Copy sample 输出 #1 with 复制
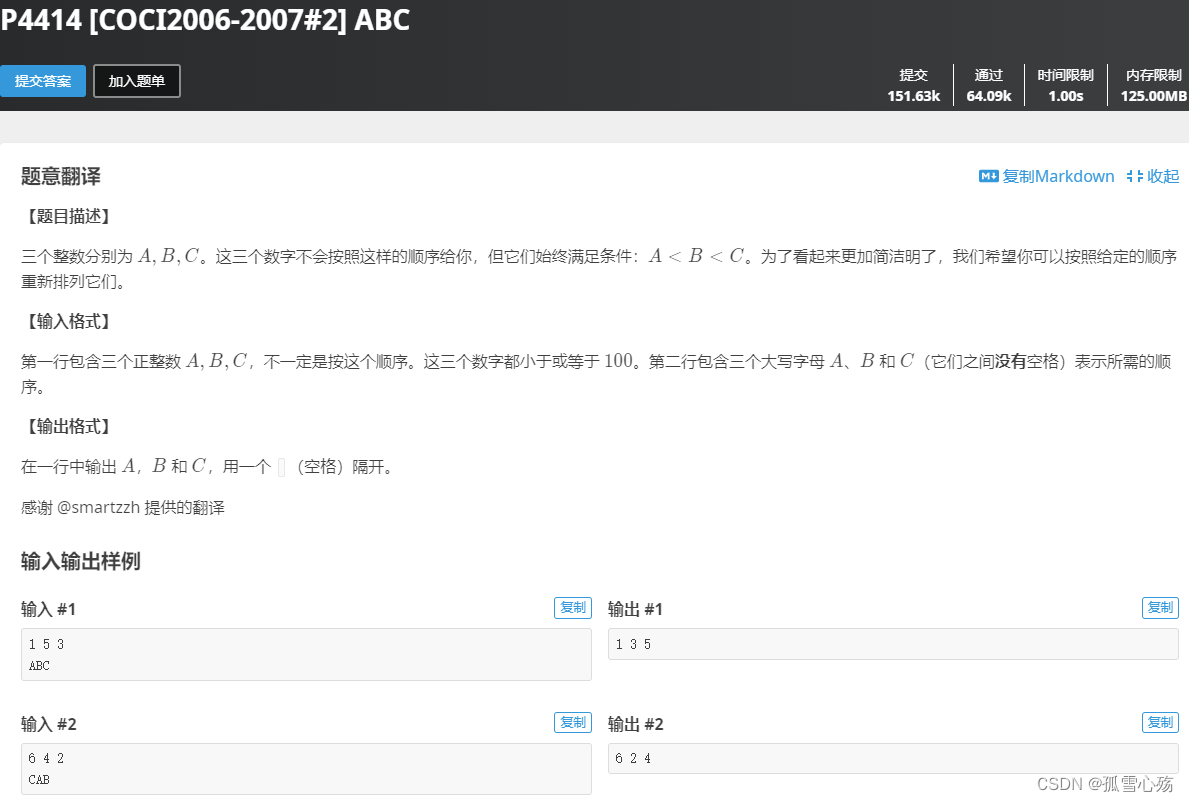 tap(1160, 608)
